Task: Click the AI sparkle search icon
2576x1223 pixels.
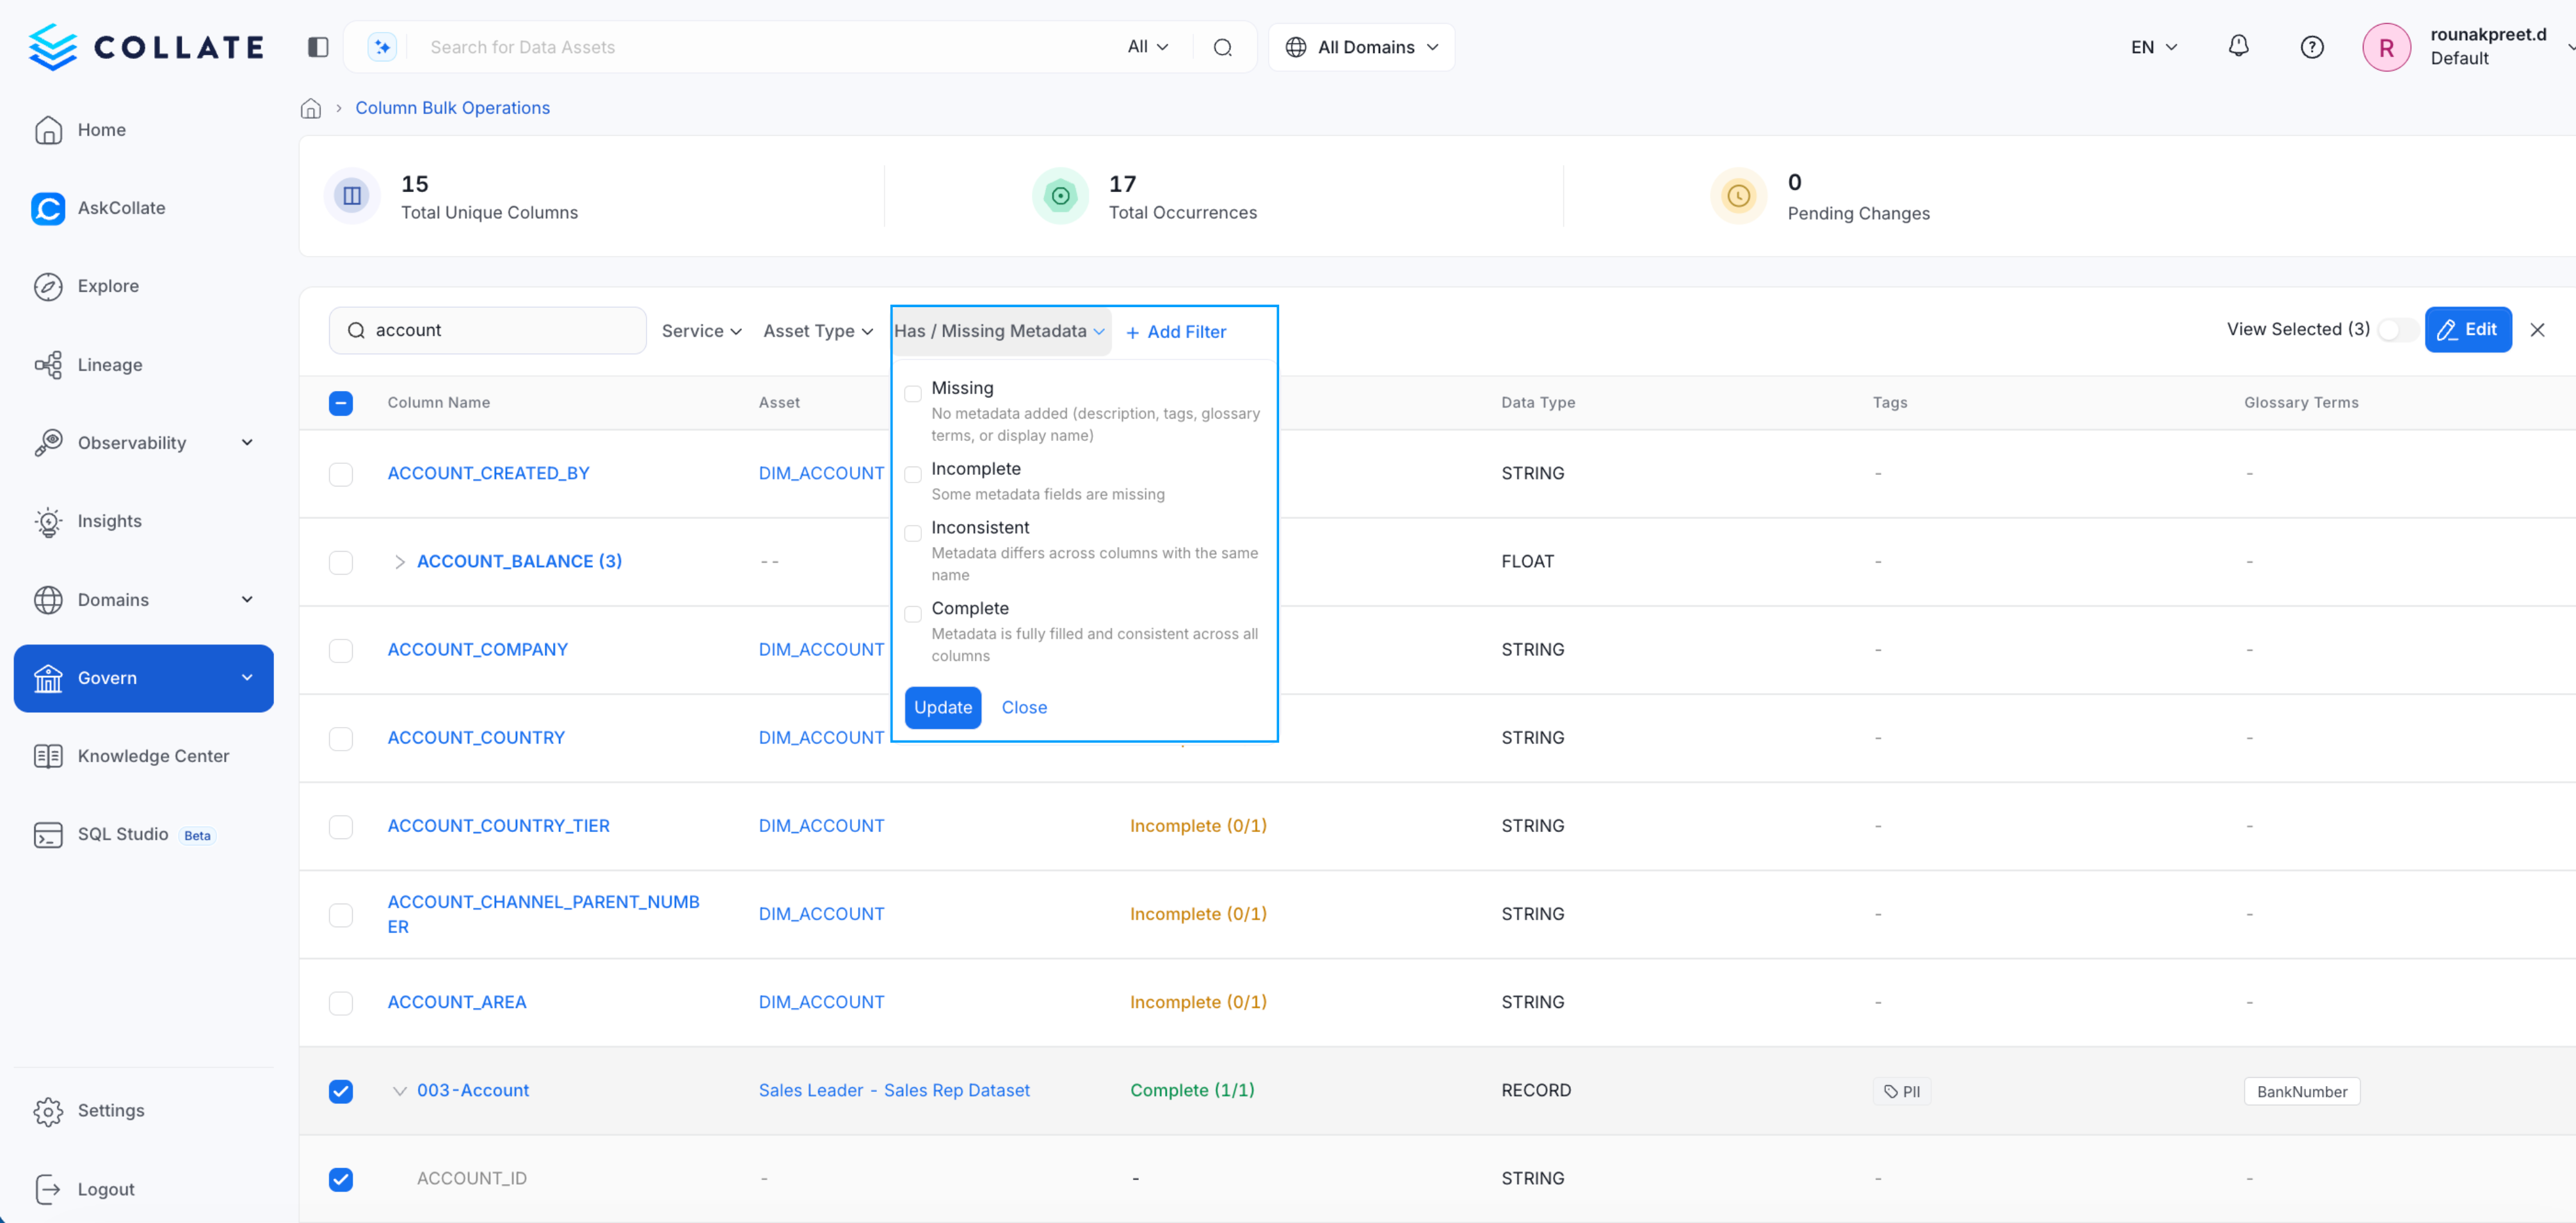Action: coord(382,47)
